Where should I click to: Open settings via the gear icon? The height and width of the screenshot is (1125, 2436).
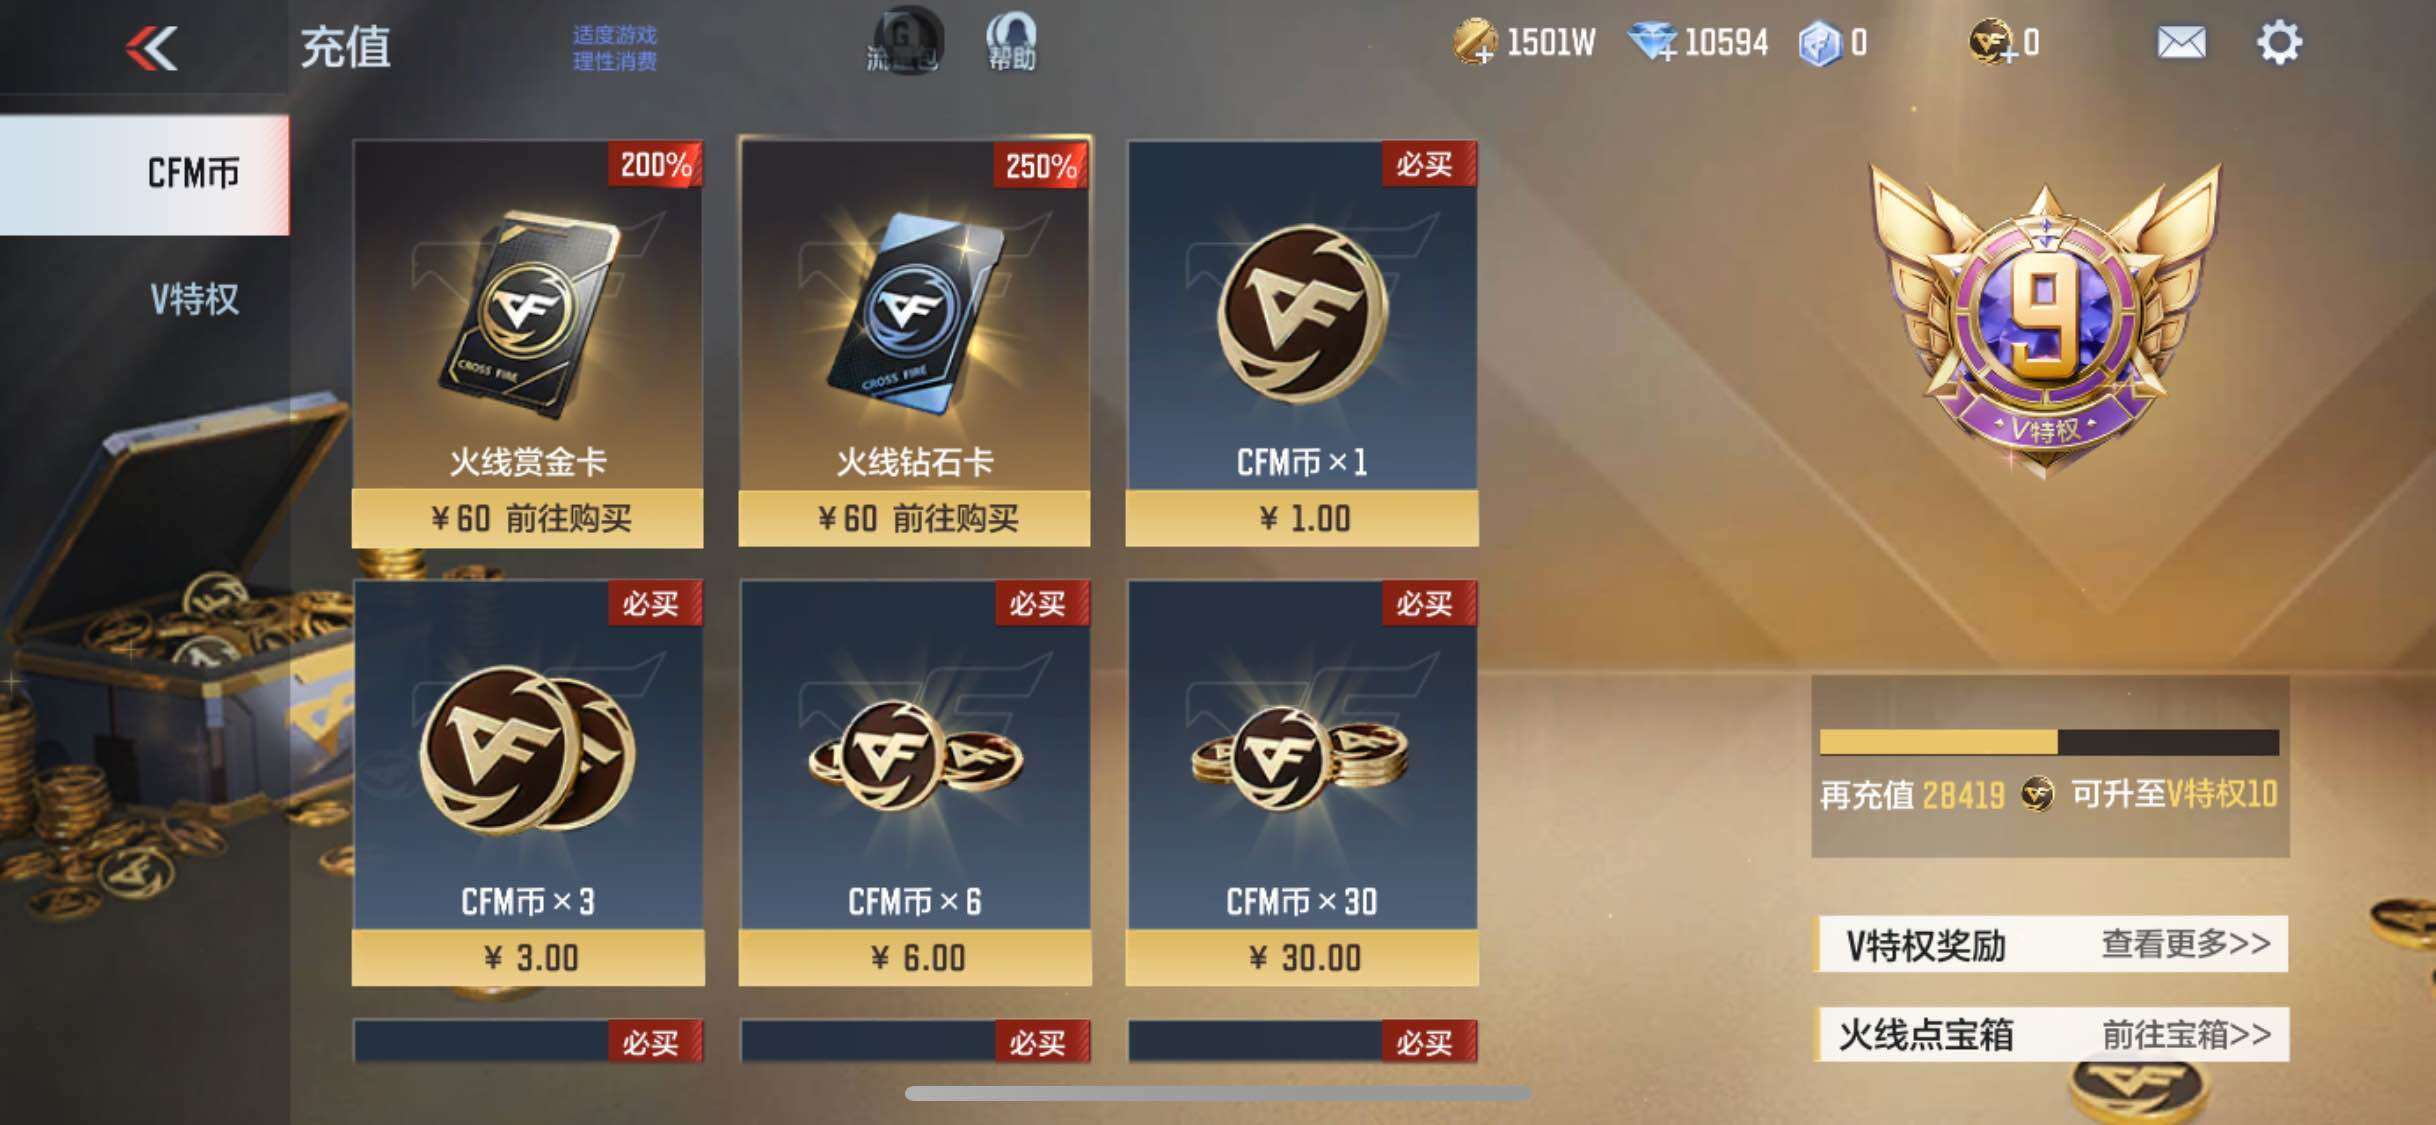pos(2279,43)
